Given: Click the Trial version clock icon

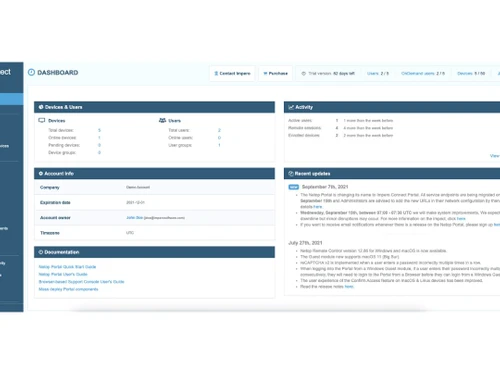Looking at the screenshot, I should click(x=304, y=73).
